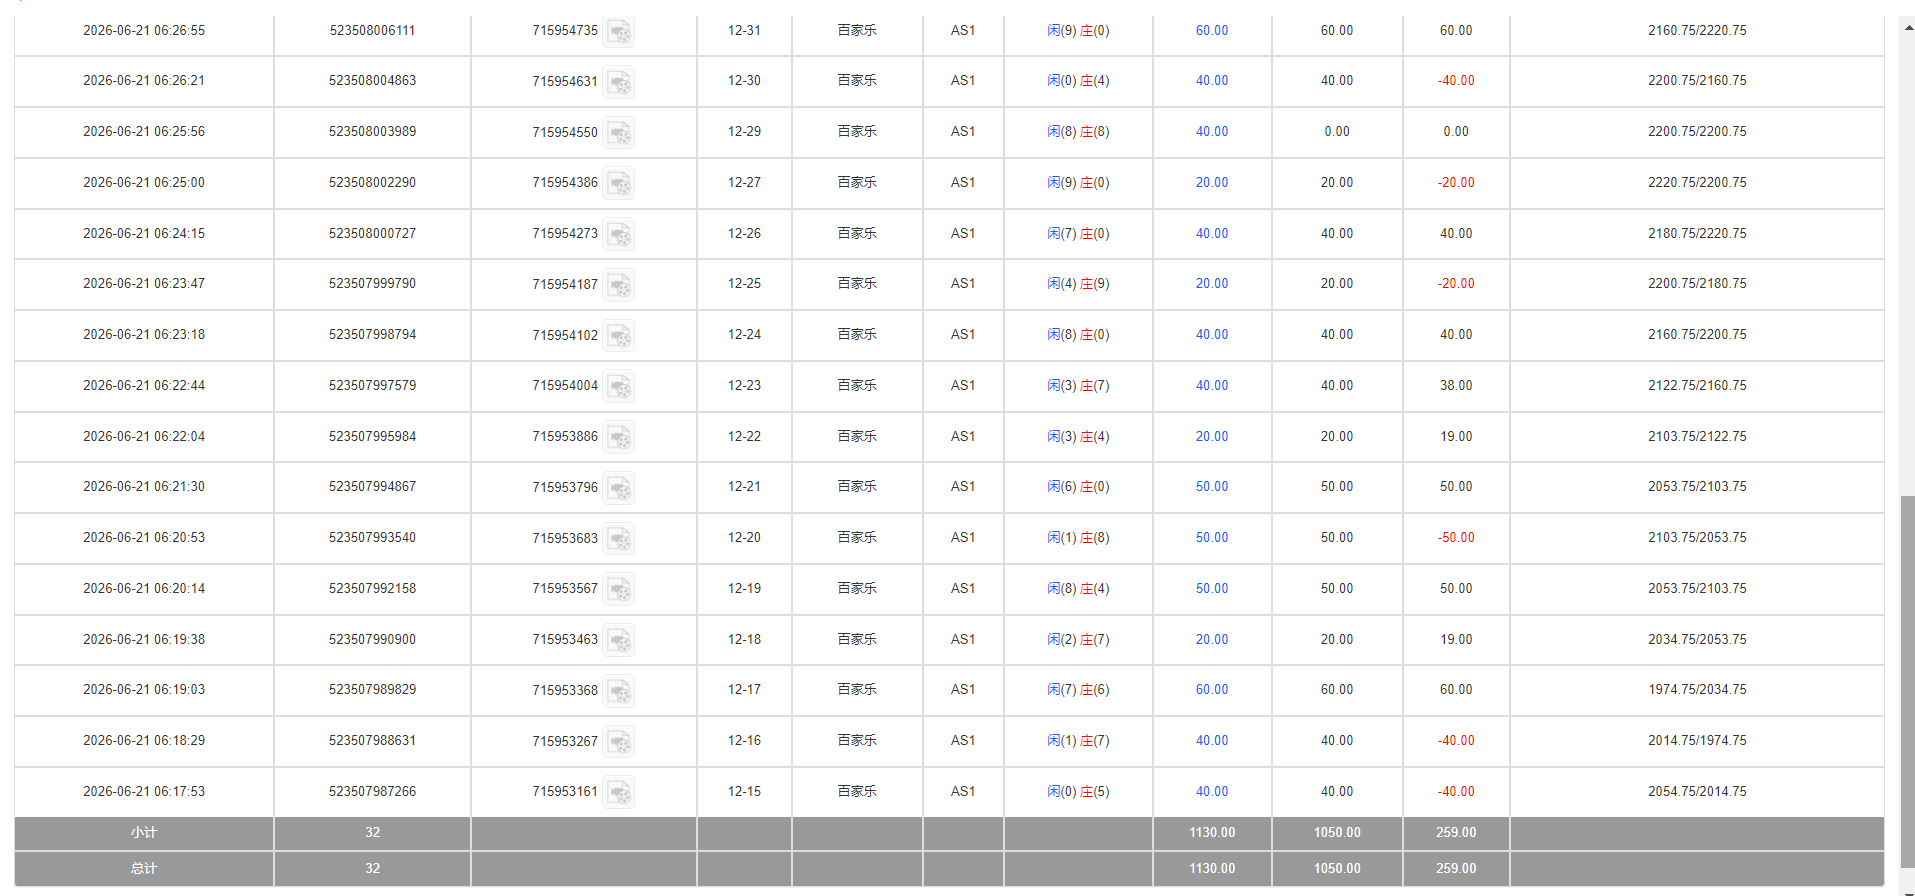This screenshot has height=896, width=1915.
Task: Click the result 闲(0) 庄(4) for round 12-30
Action: (1078, 81)
